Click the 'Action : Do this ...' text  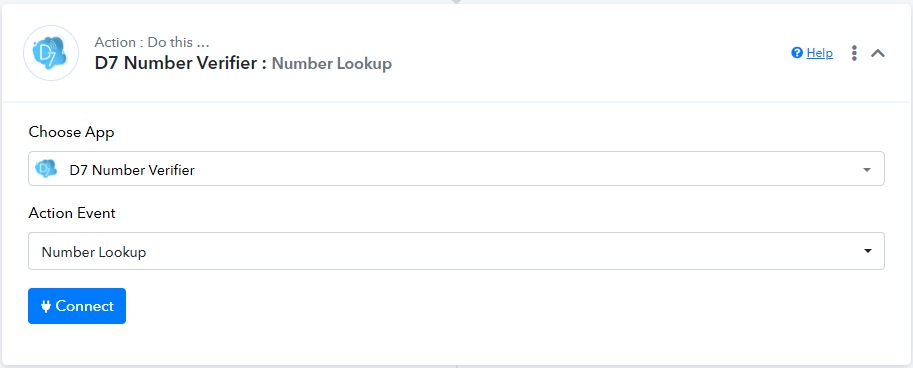[152, 43]
